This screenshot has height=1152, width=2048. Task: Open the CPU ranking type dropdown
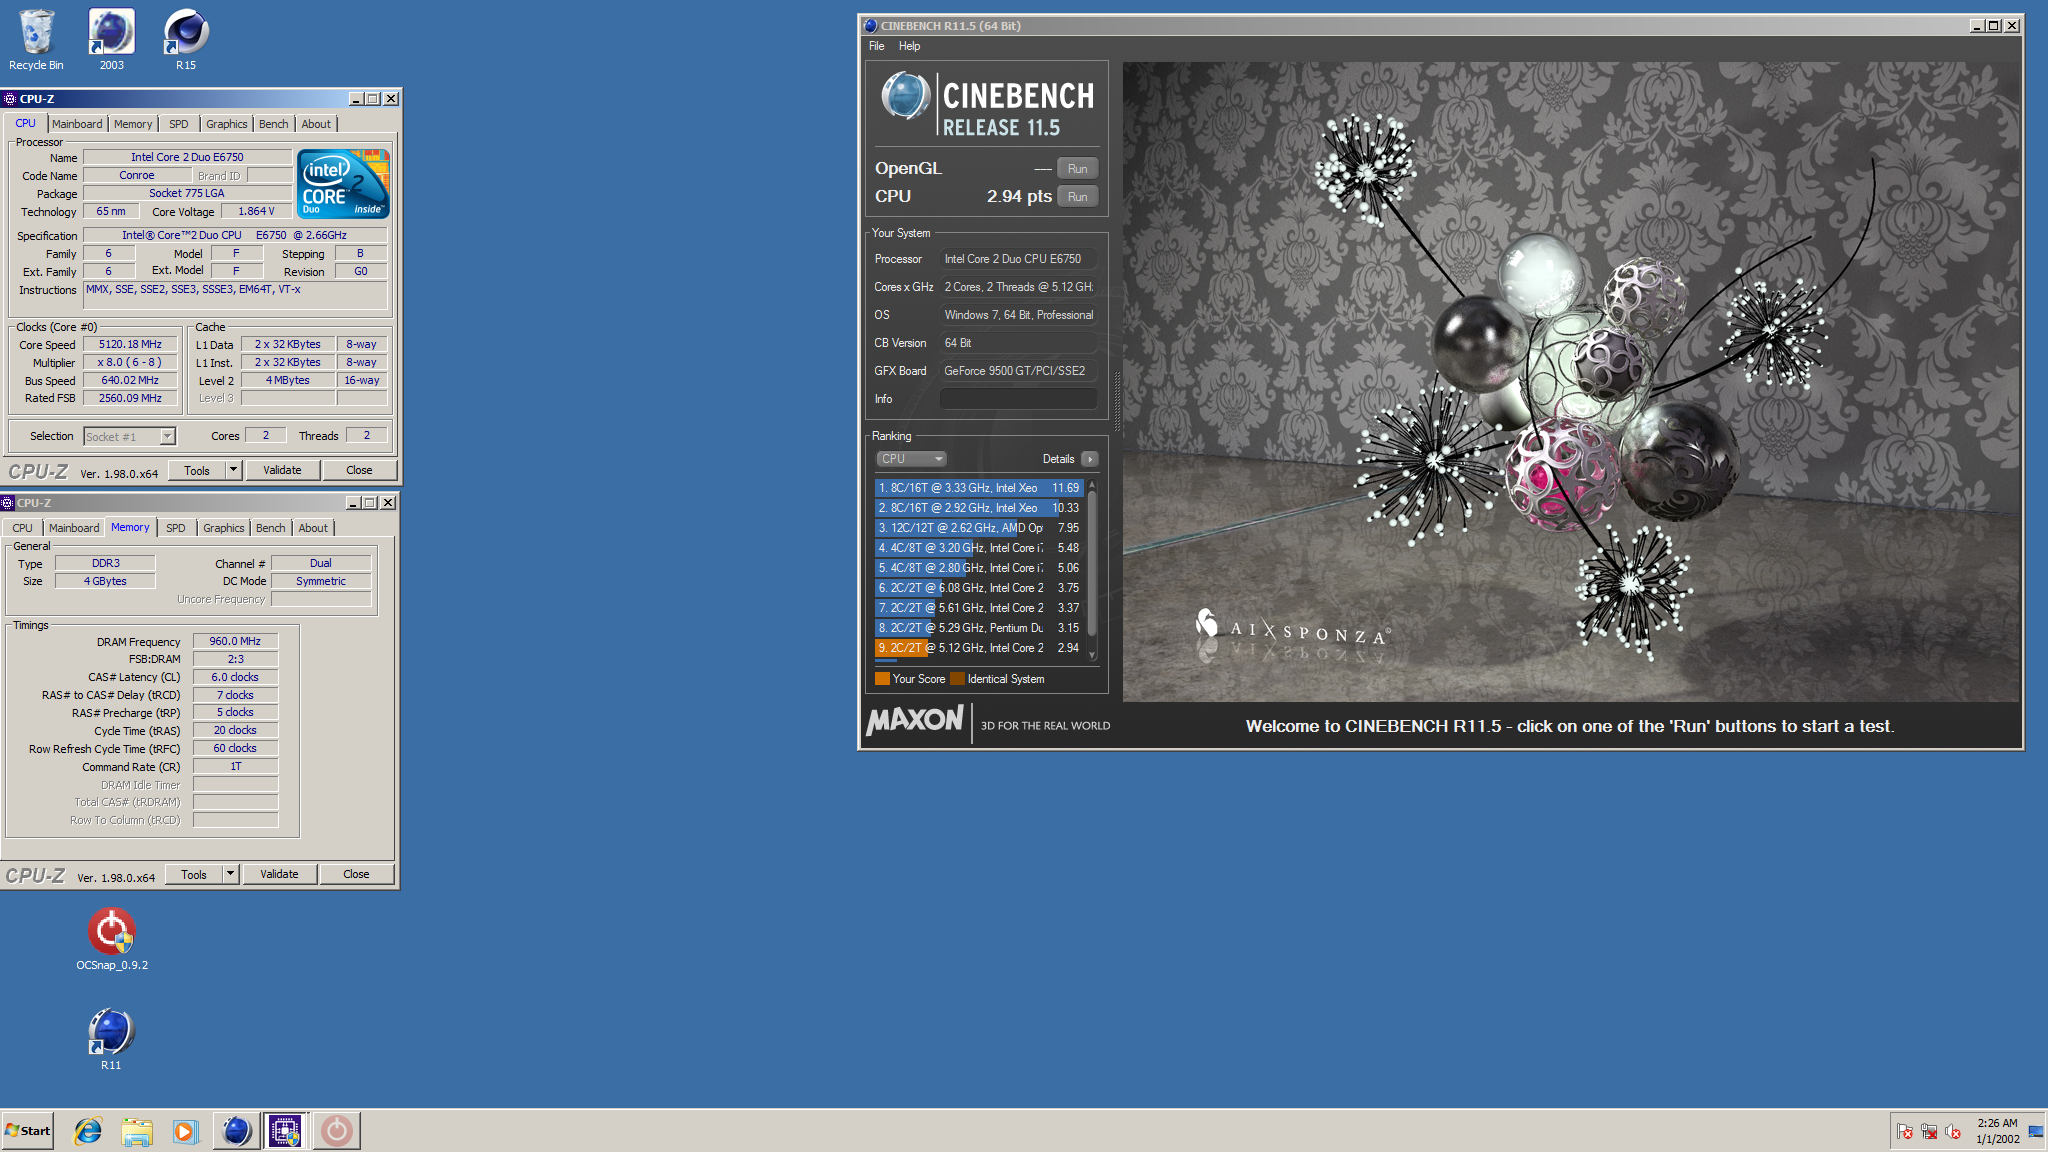911,459
